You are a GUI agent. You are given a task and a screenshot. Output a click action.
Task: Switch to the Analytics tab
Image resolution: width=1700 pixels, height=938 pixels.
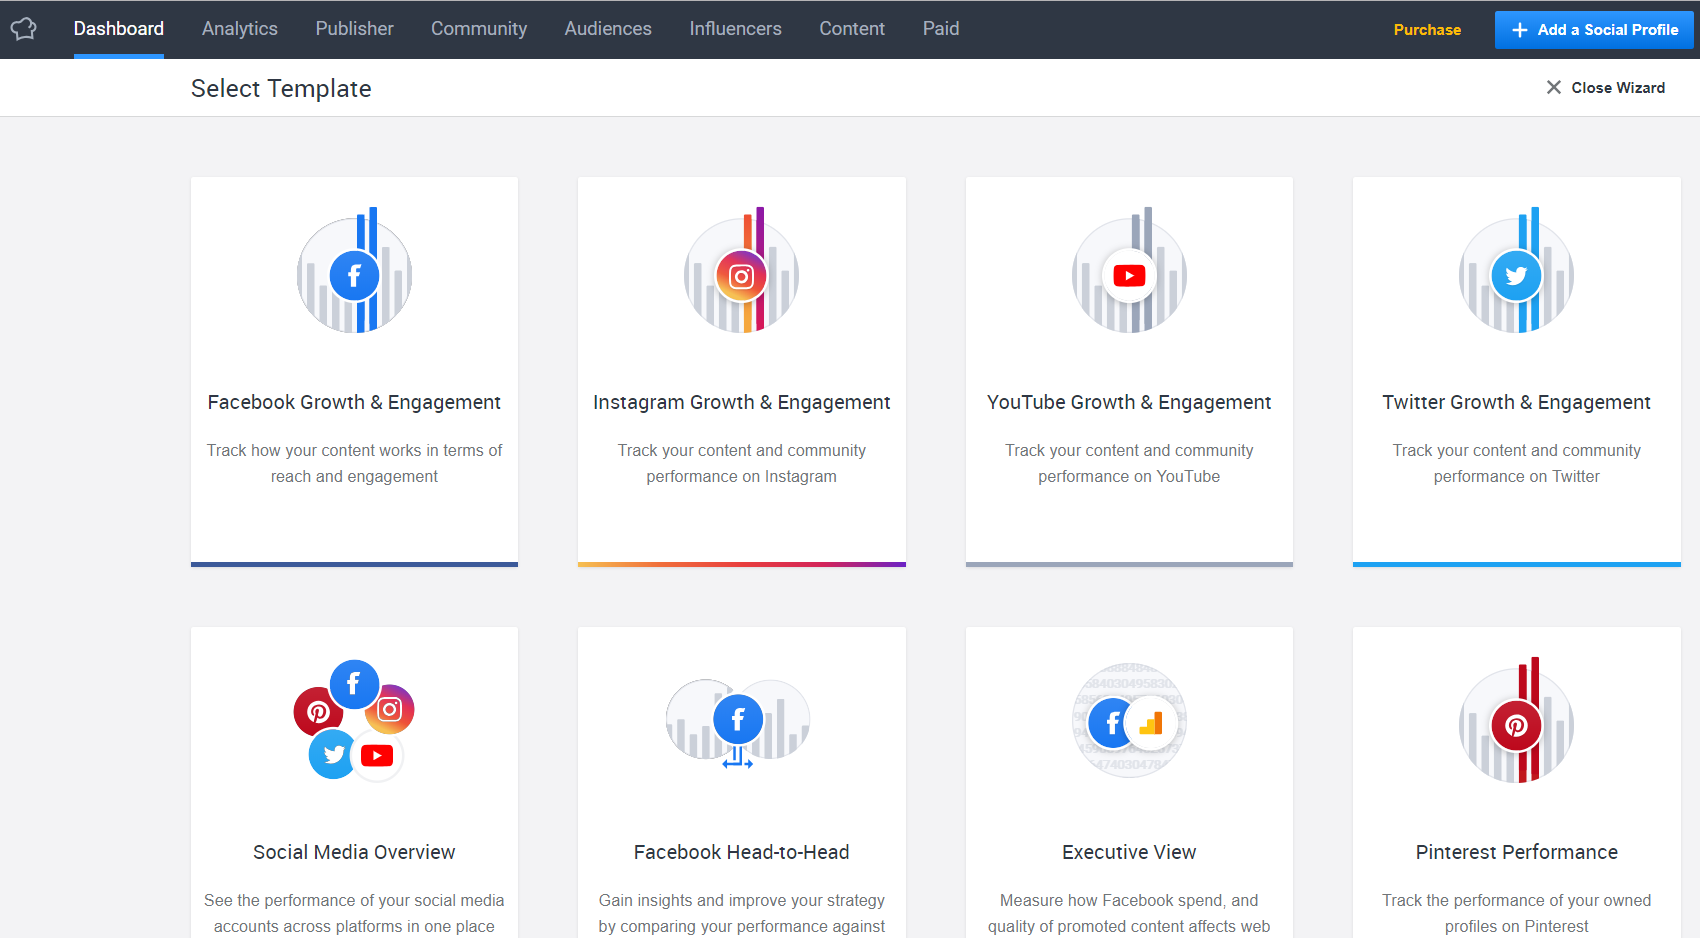coord(240,29)
